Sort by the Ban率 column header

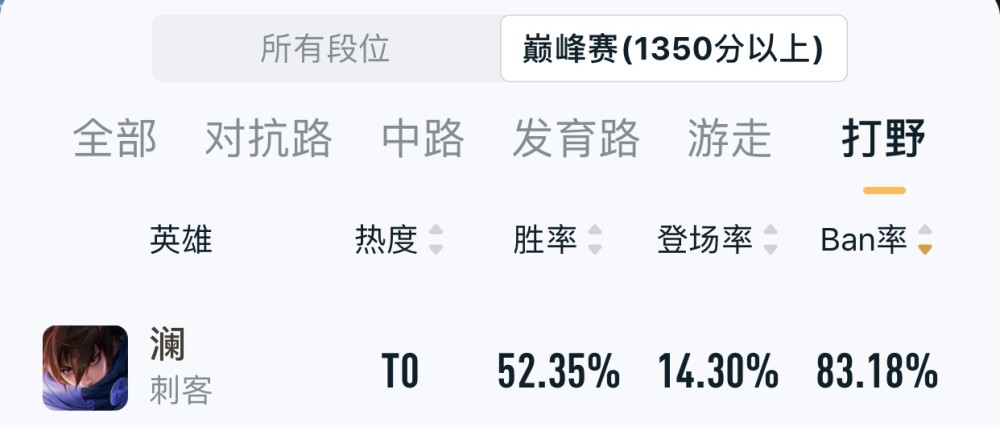click(x=864, y=240)
